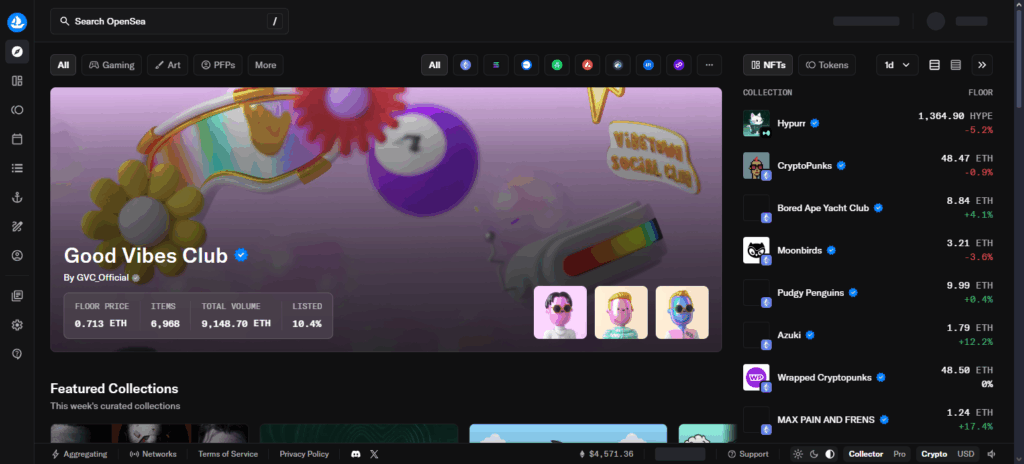Open the calendar icon in sidebar

(x=17, y=139)
